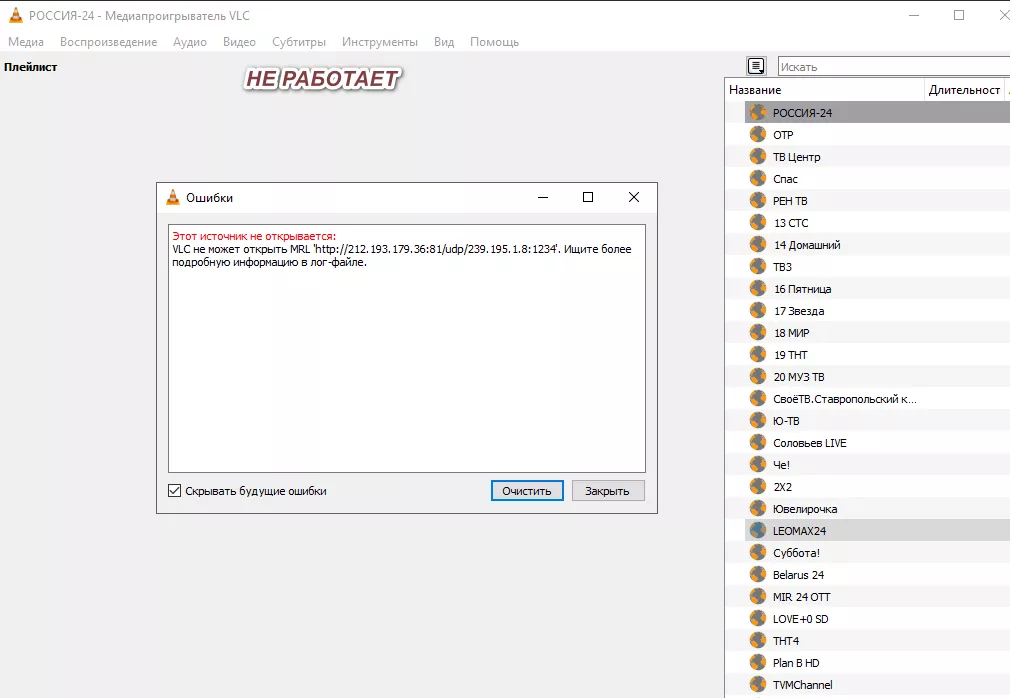Open the Медиа menu
This screenshot has width=1010, height=698.
(x=26, y=42)
